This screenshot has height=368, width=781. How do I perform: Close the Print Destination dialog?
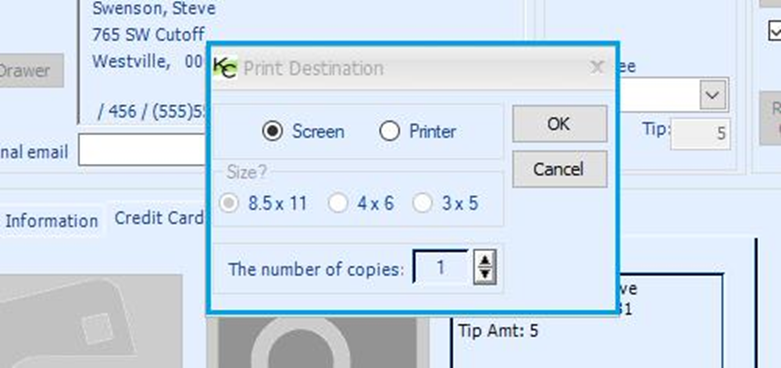[597, 67]
